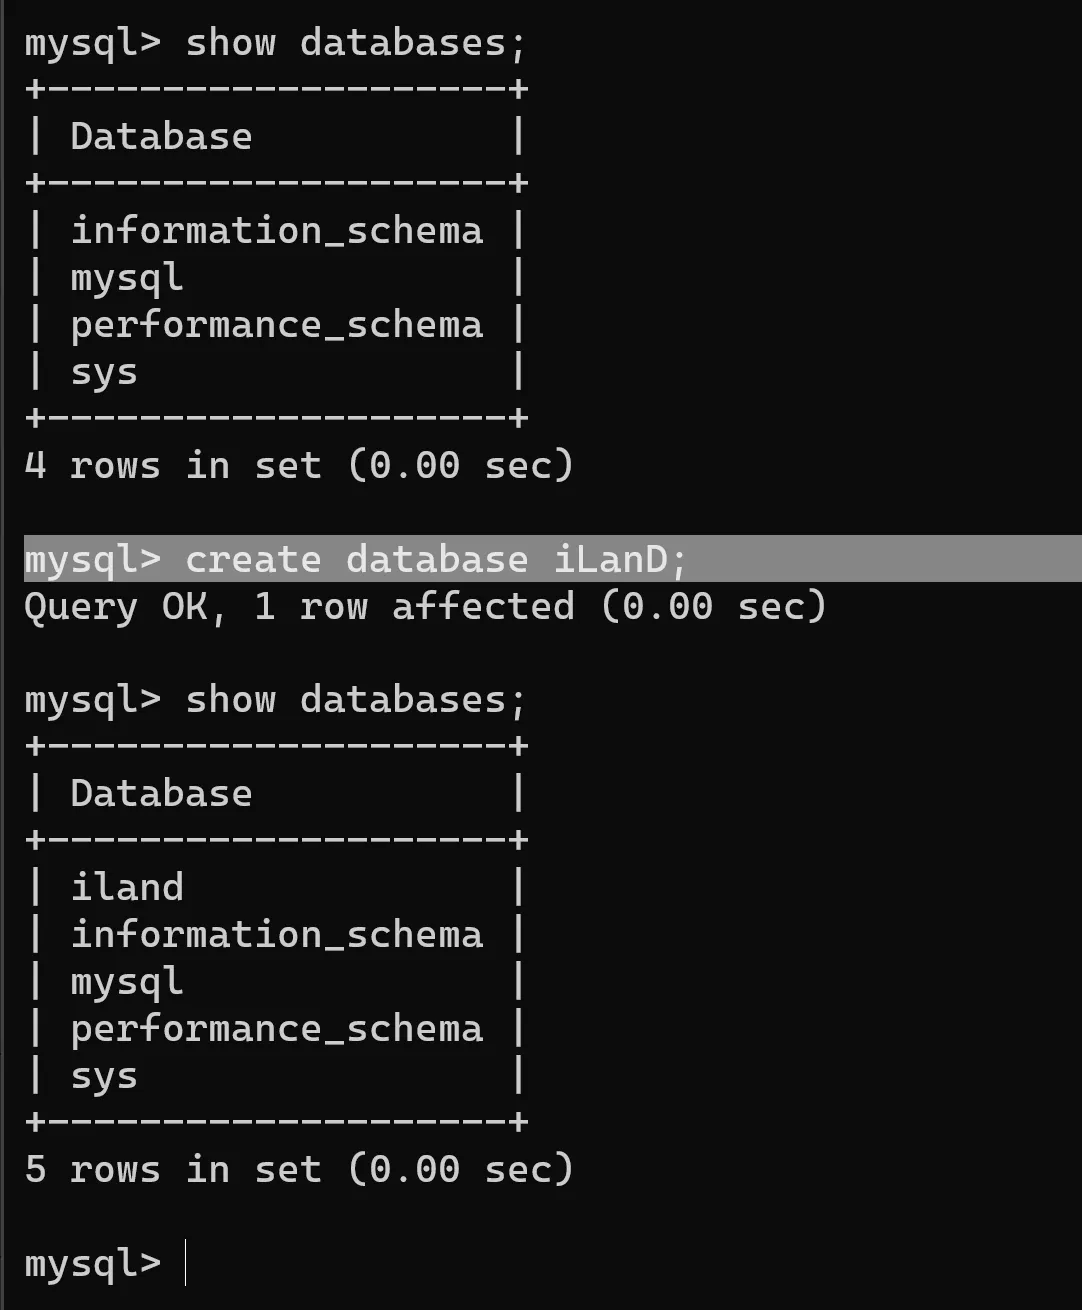Select 'performance_schema' in the second table
Screen dimensions: 1082x1310
276,1029
